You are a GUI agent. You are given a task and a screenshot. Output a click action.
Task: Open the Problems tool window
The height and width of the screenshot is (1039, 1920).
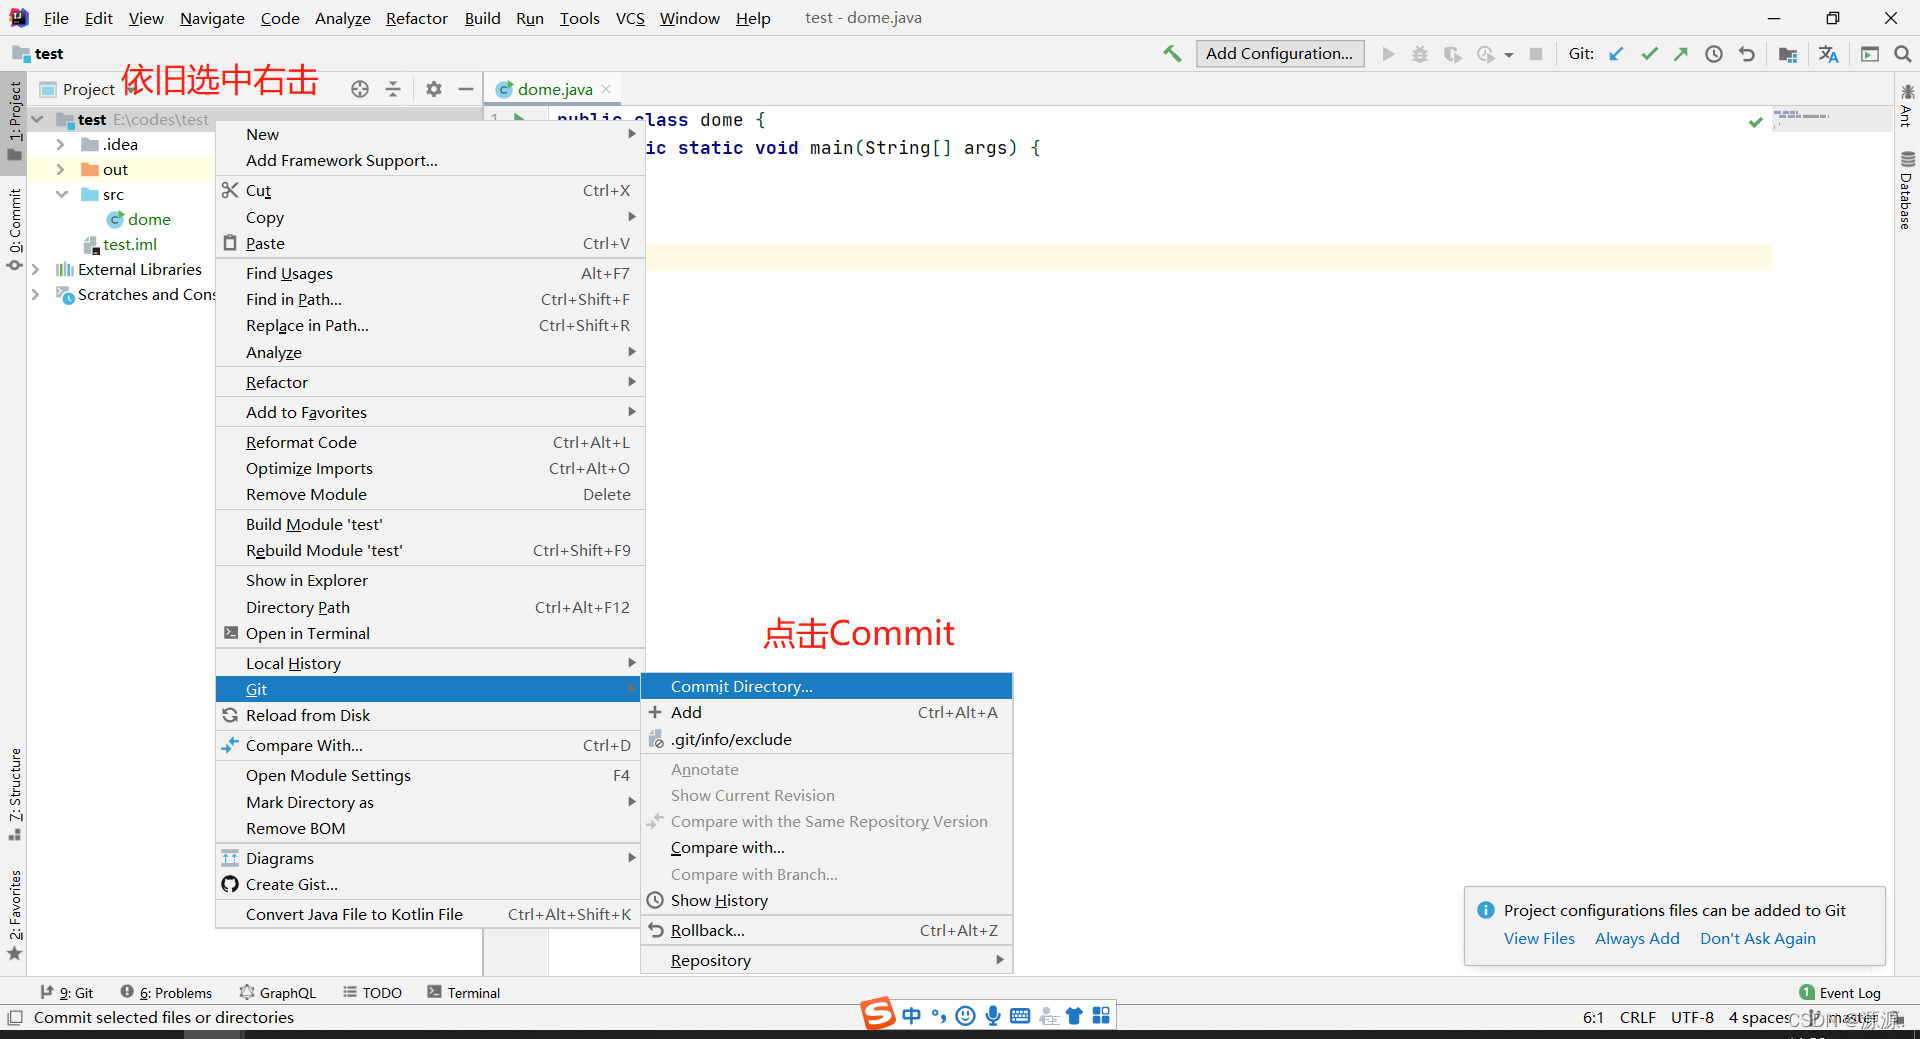pyautogui.click(x=166, y=993)
